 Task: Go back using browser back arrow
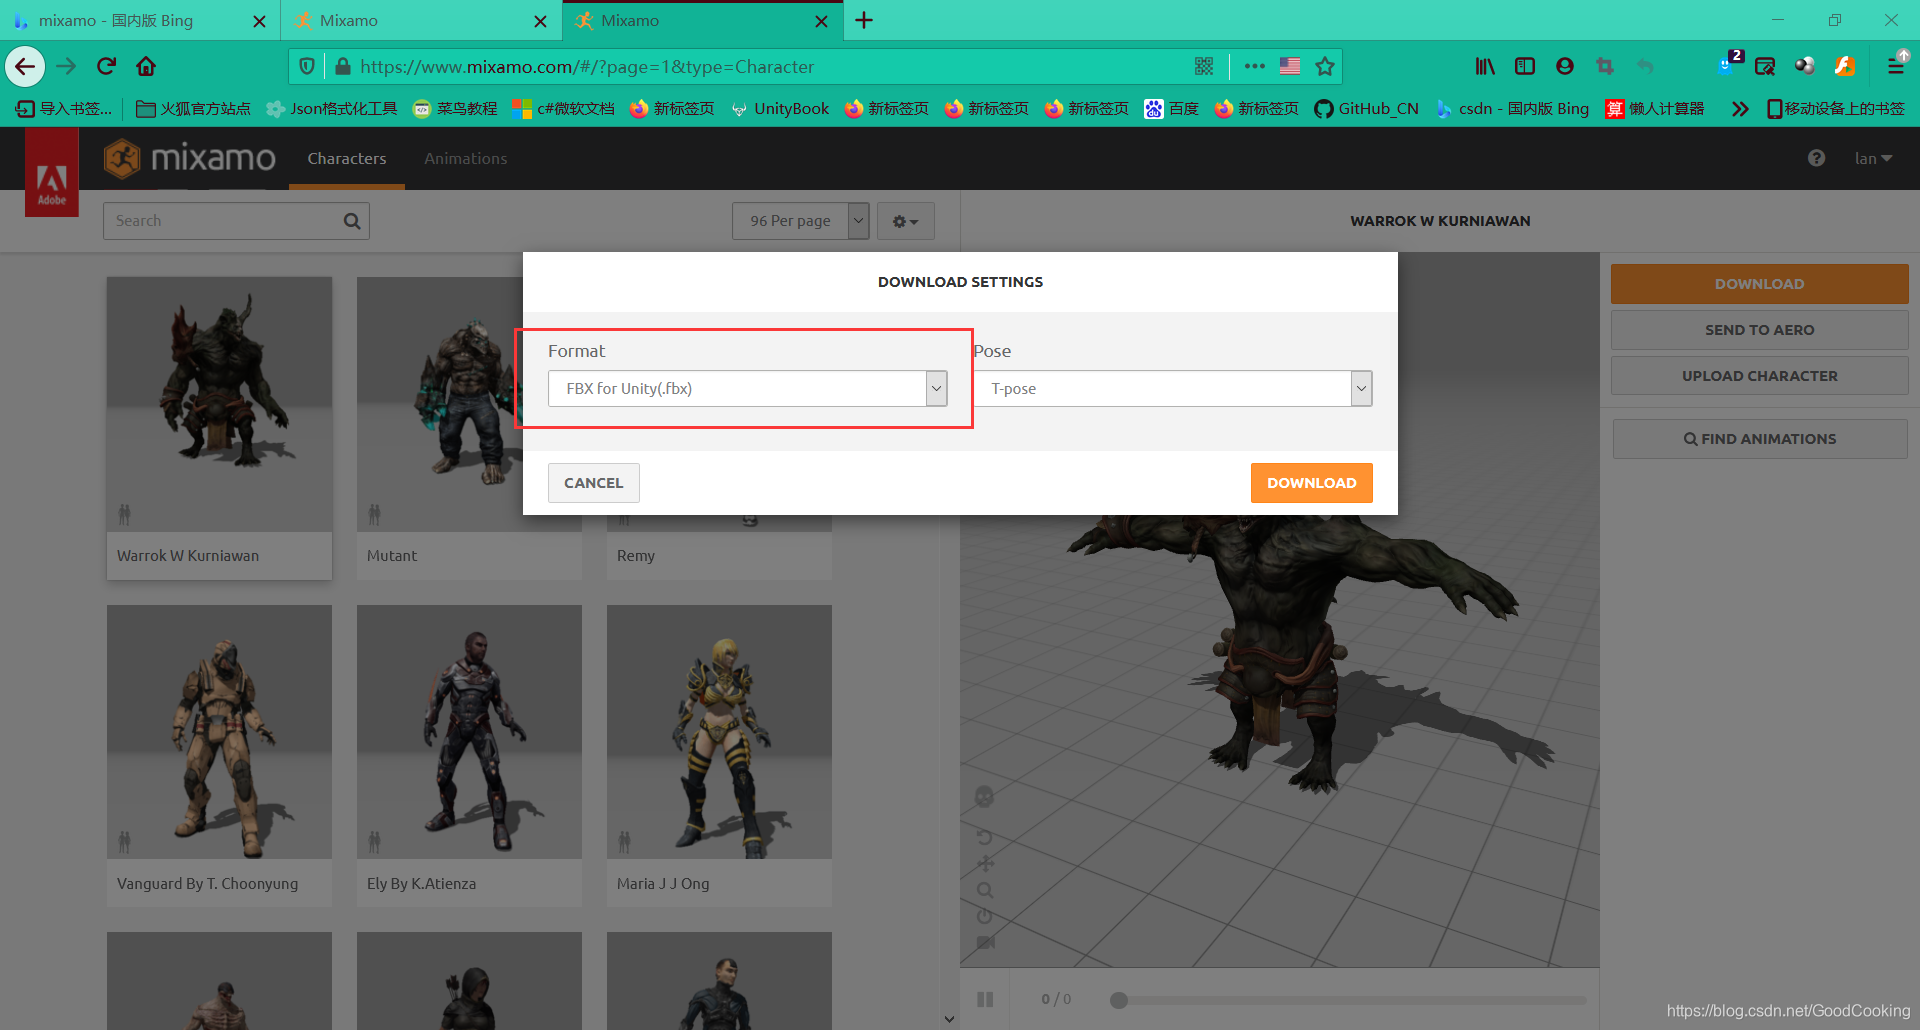click(x=25, y=67)
